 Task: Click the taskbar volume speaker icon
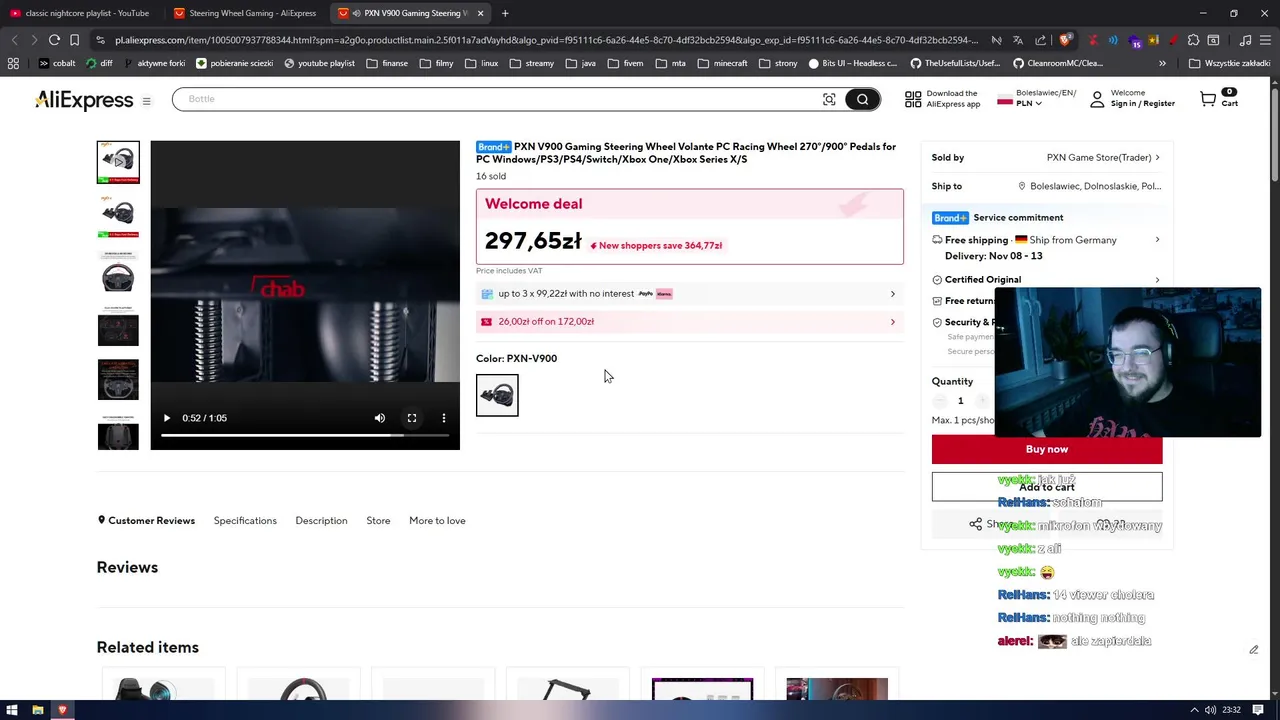(1211, 710)
